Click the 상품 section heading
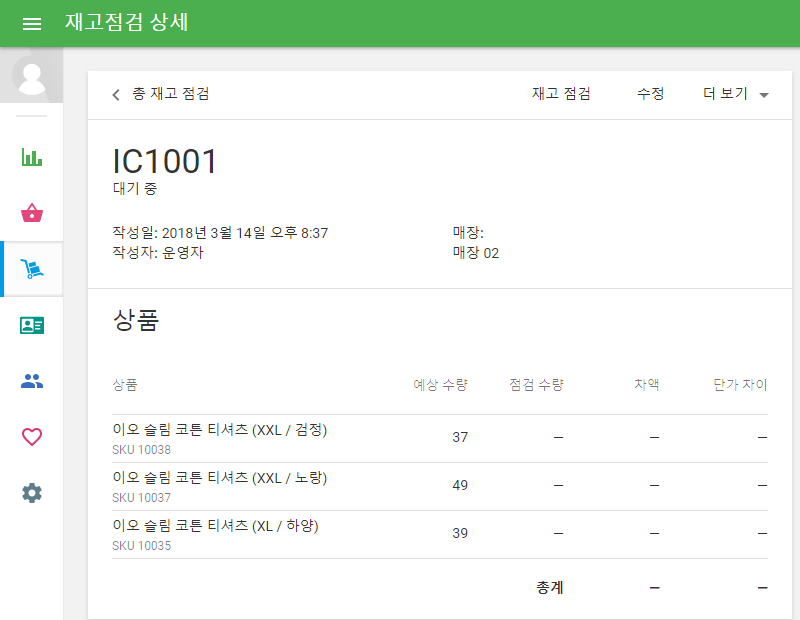The width and height of the screenshot is (800, 620). click(x=136, y=320)
